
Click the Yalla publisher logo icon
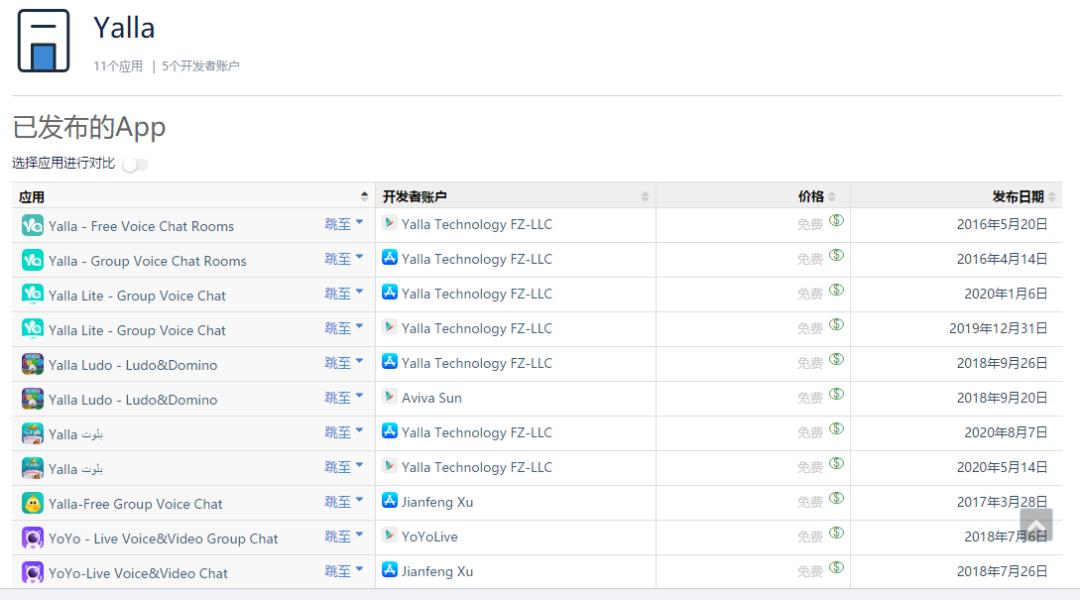point(43,41)
